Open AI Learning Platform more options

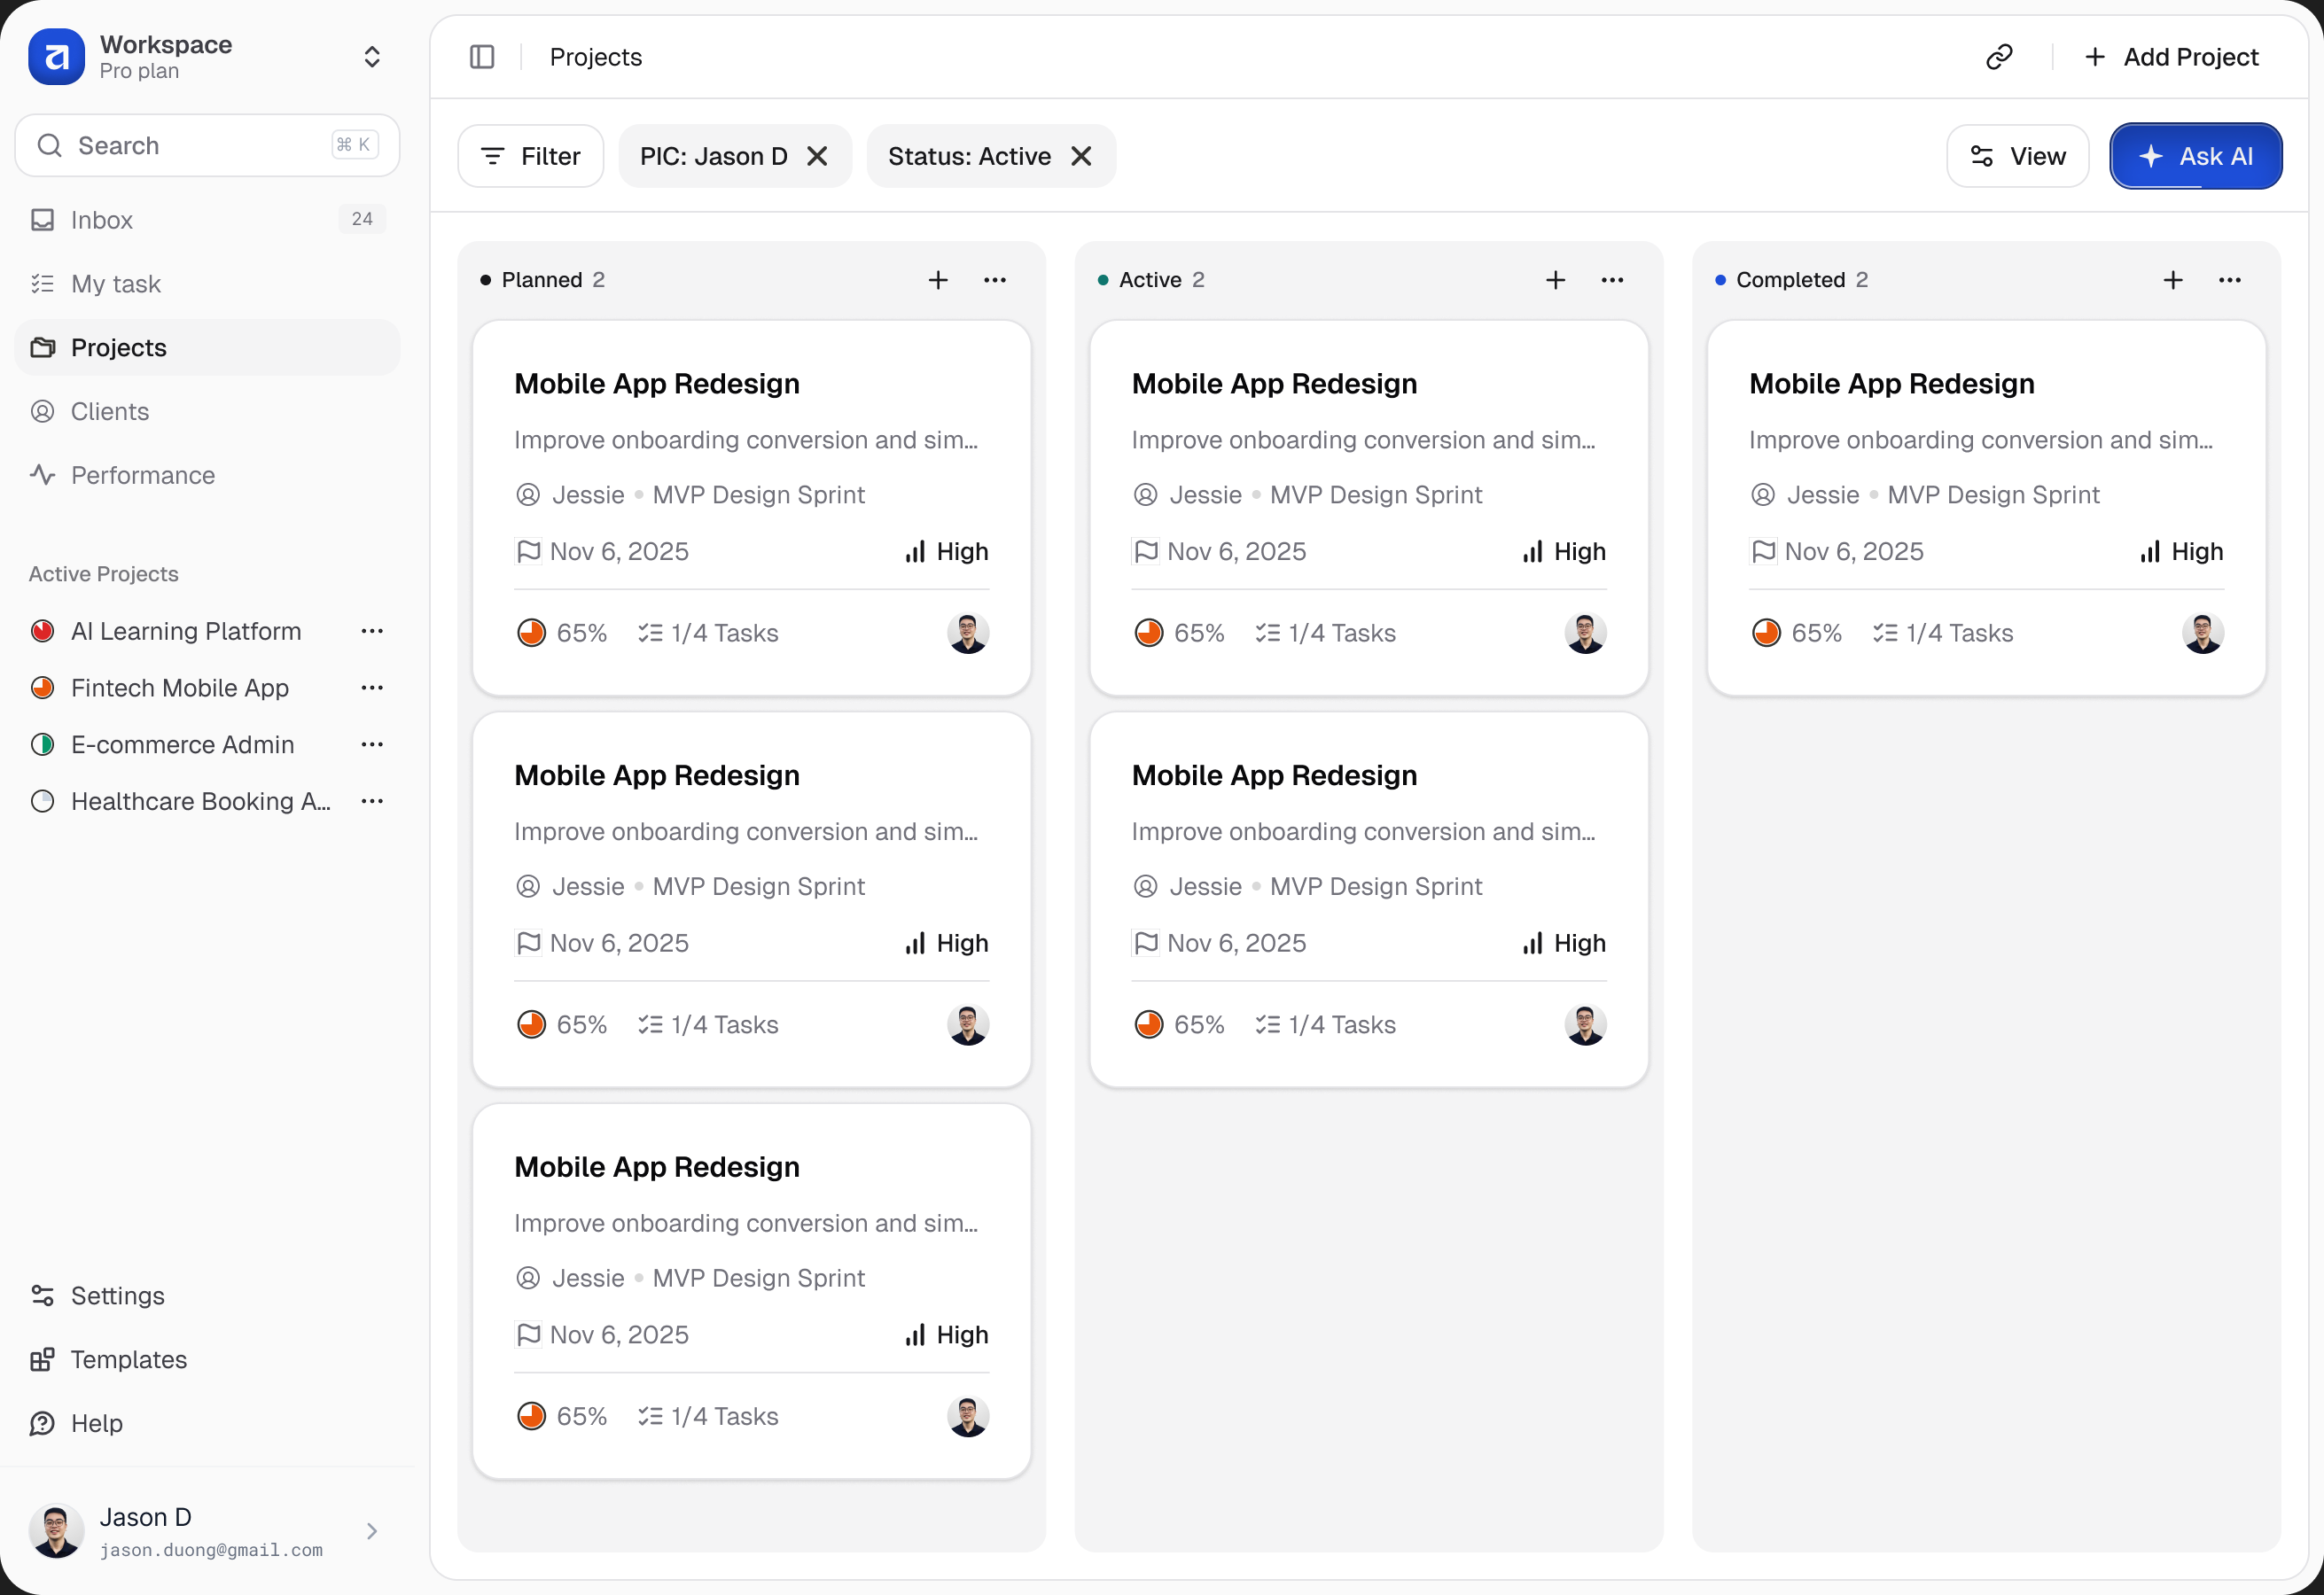point(372,632)
